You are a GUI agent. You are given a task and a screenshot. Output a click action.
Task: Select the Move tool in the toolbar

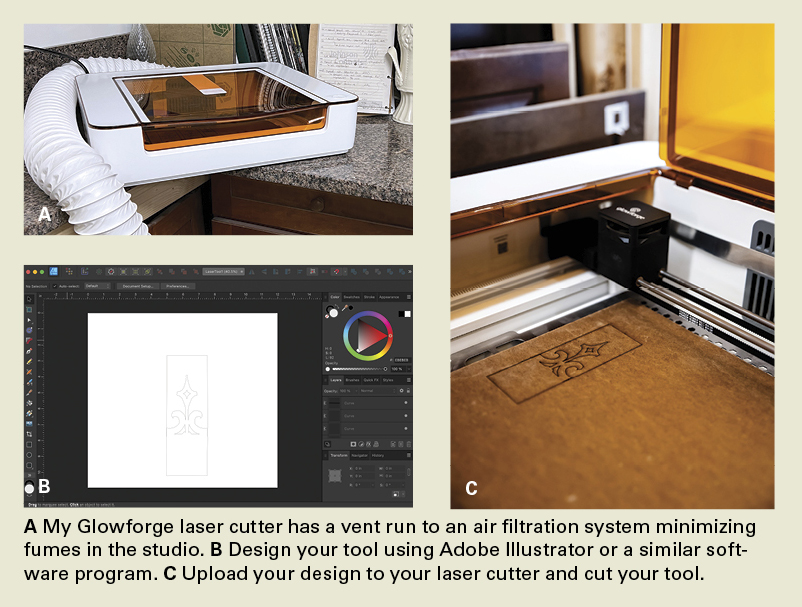point(29,299)
